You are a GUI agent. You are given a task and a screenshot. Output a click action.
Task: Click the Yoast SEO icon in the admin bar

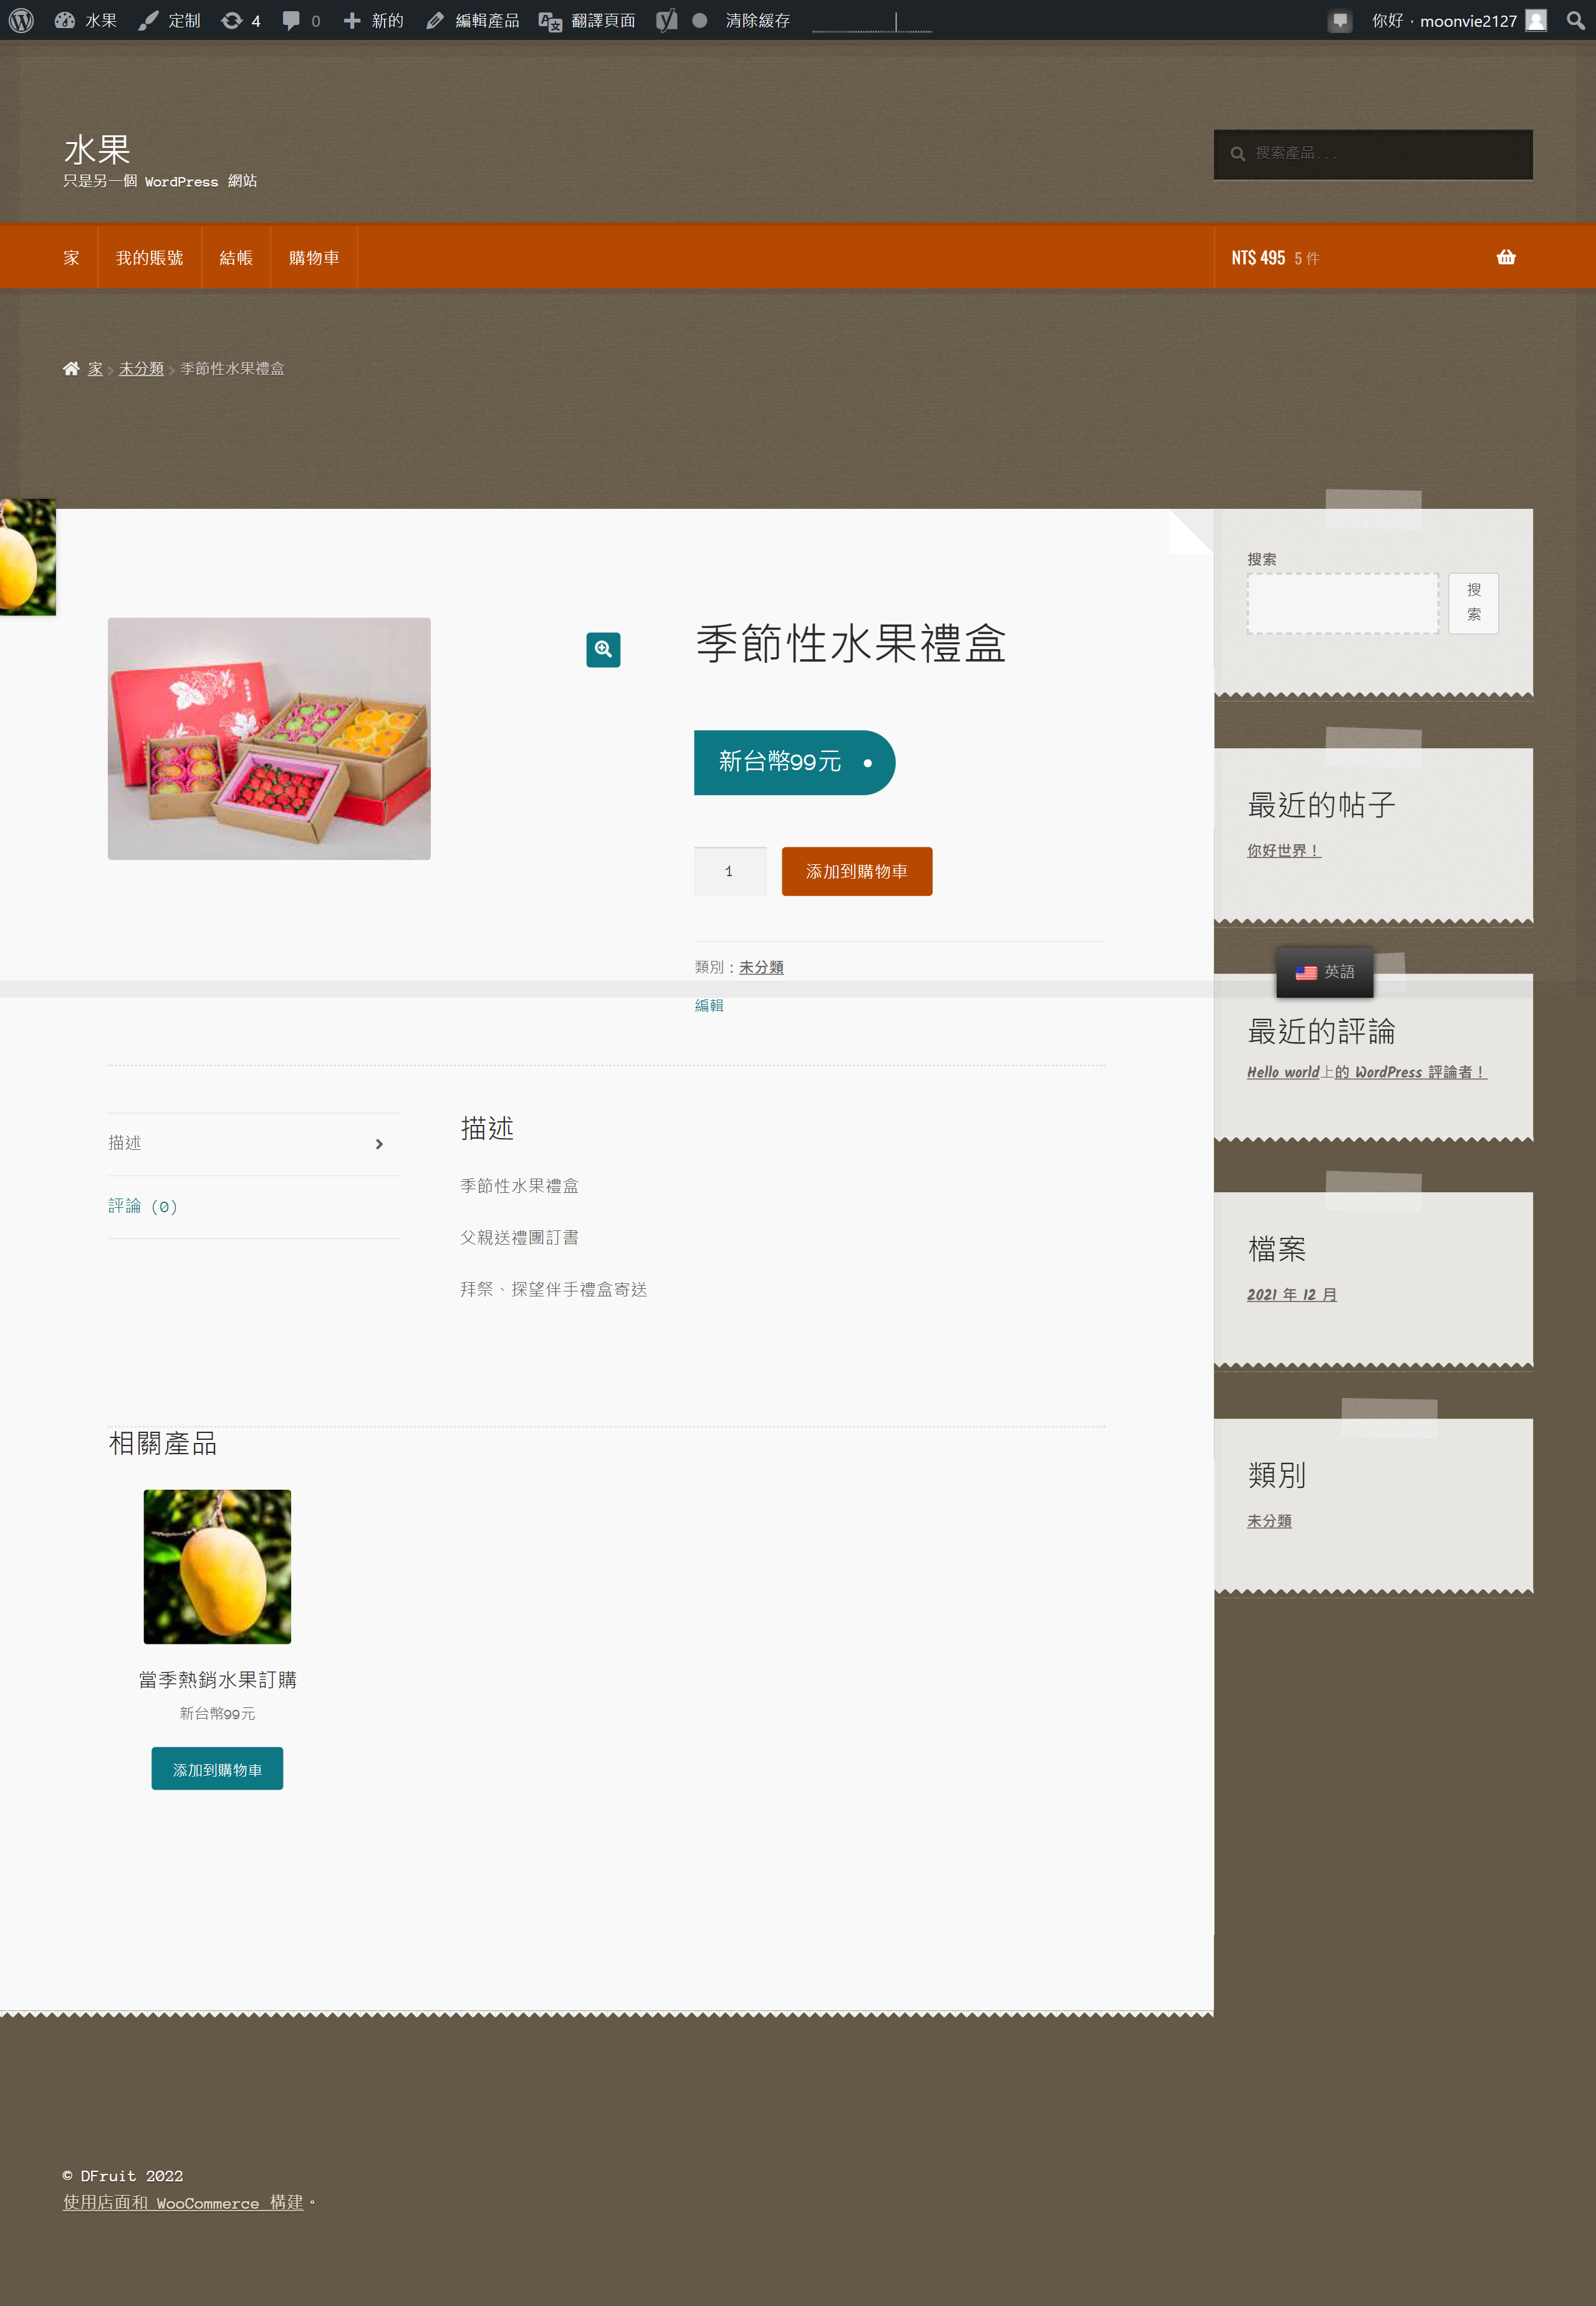tap(666, 20)
